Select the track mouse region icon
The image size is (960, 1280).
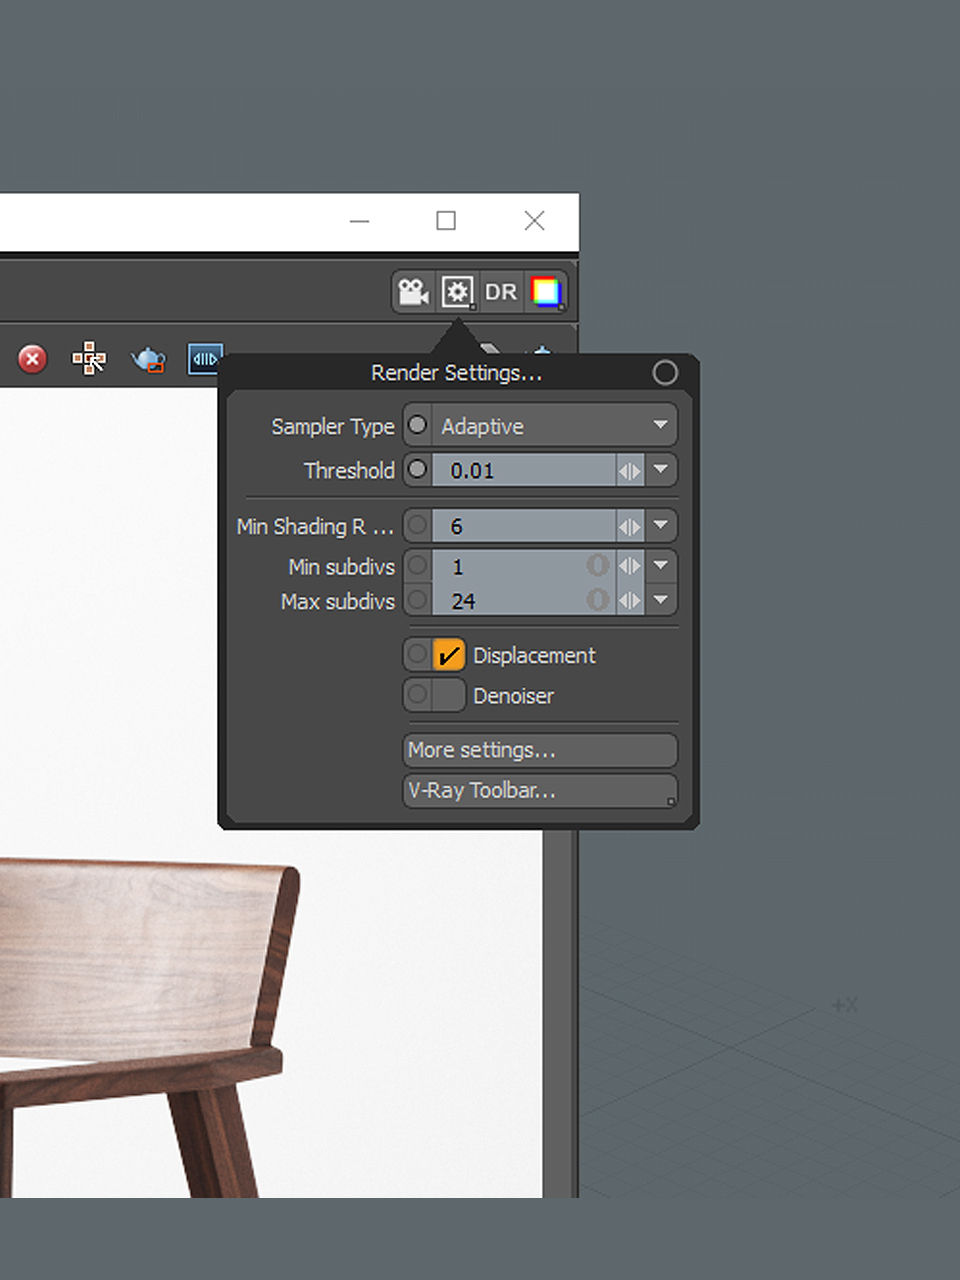89,358
